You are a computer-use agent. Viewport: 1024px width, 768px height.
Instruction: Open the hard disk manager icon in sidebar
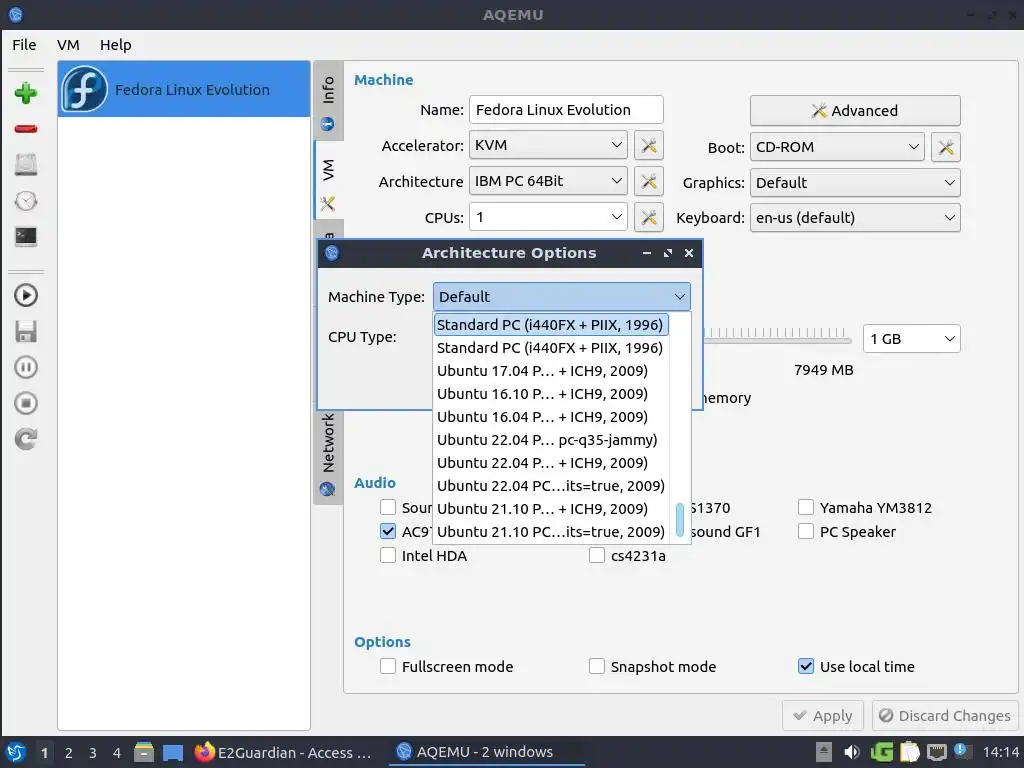tap(25, 164)
